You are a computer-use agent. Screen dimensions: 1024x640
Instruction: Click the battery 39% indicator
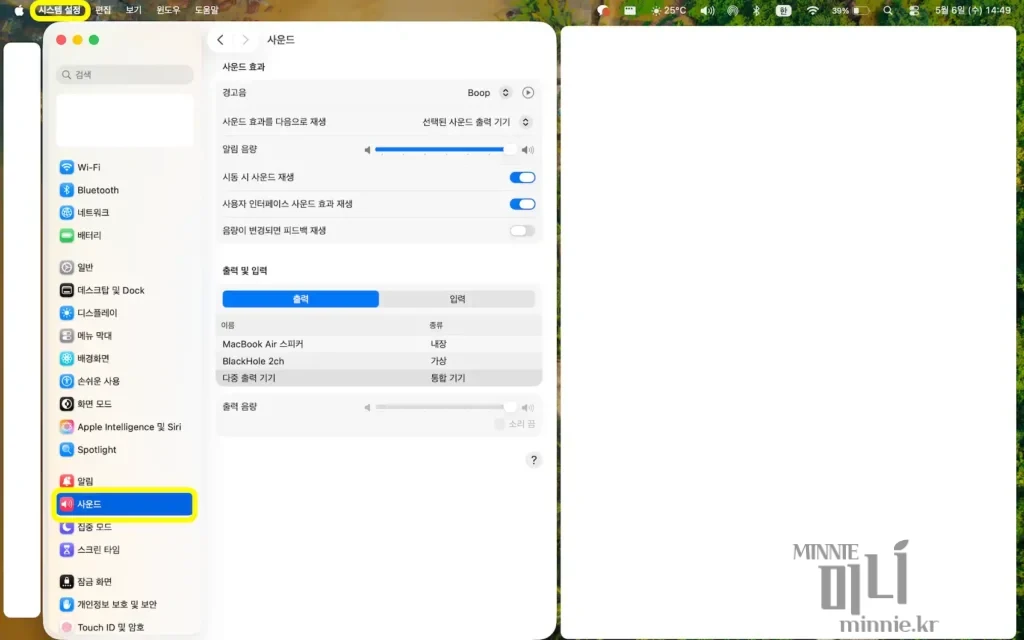tap(850, 10)
